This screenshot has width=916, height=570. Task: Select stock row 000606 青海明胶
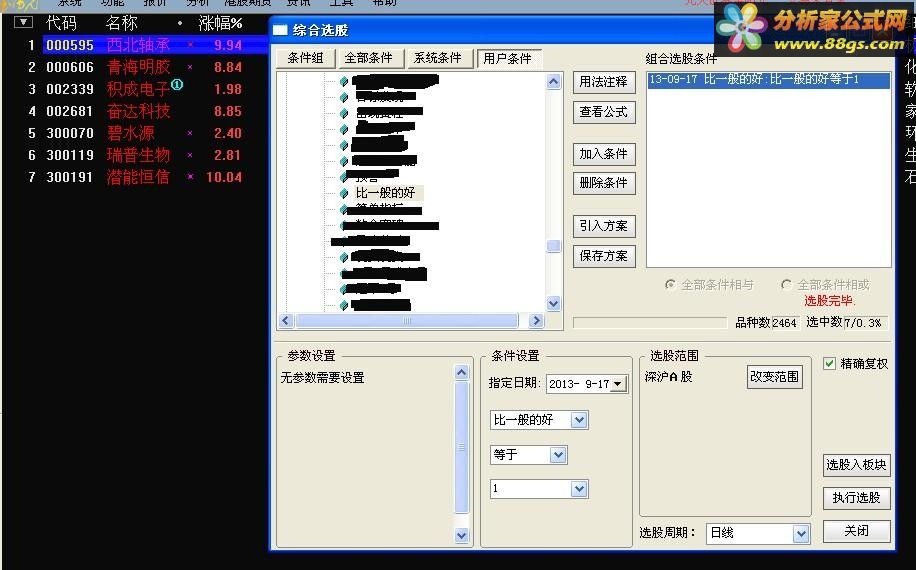coord(136,67)
